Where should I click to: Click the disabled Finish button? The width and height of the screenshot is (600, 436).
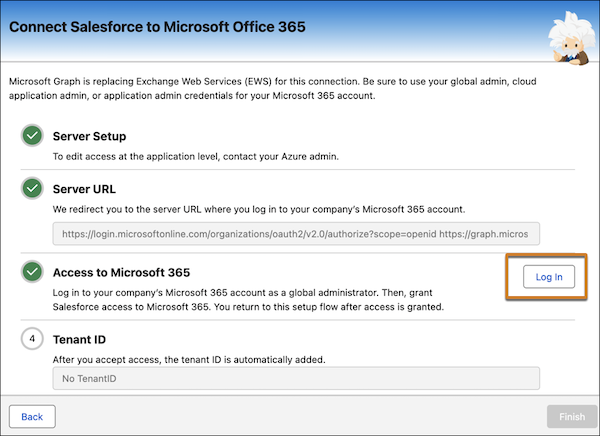pos(572,416)
